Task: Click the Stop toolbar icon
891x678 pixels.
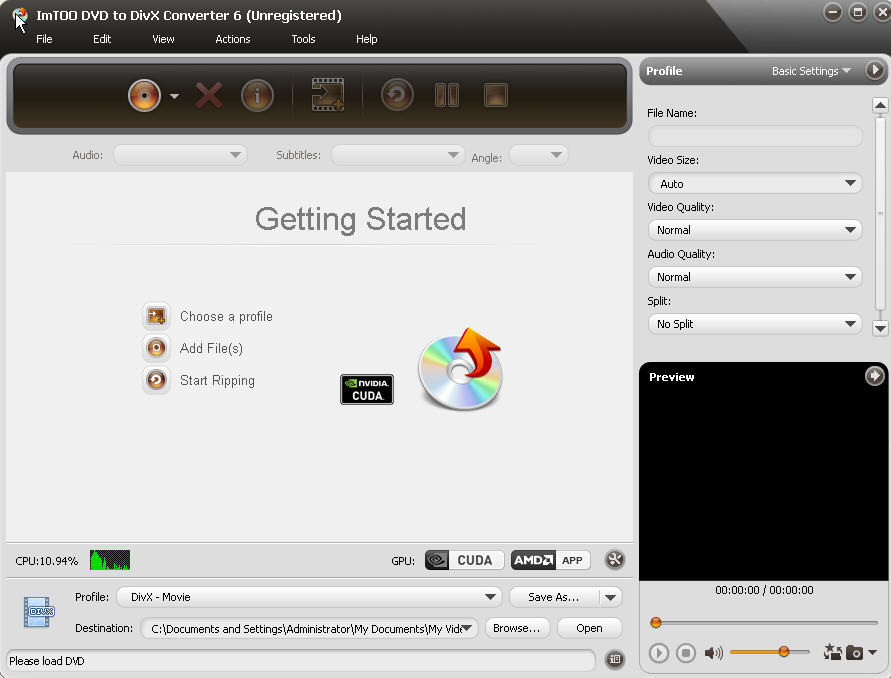Action: [x=496, y=95]
